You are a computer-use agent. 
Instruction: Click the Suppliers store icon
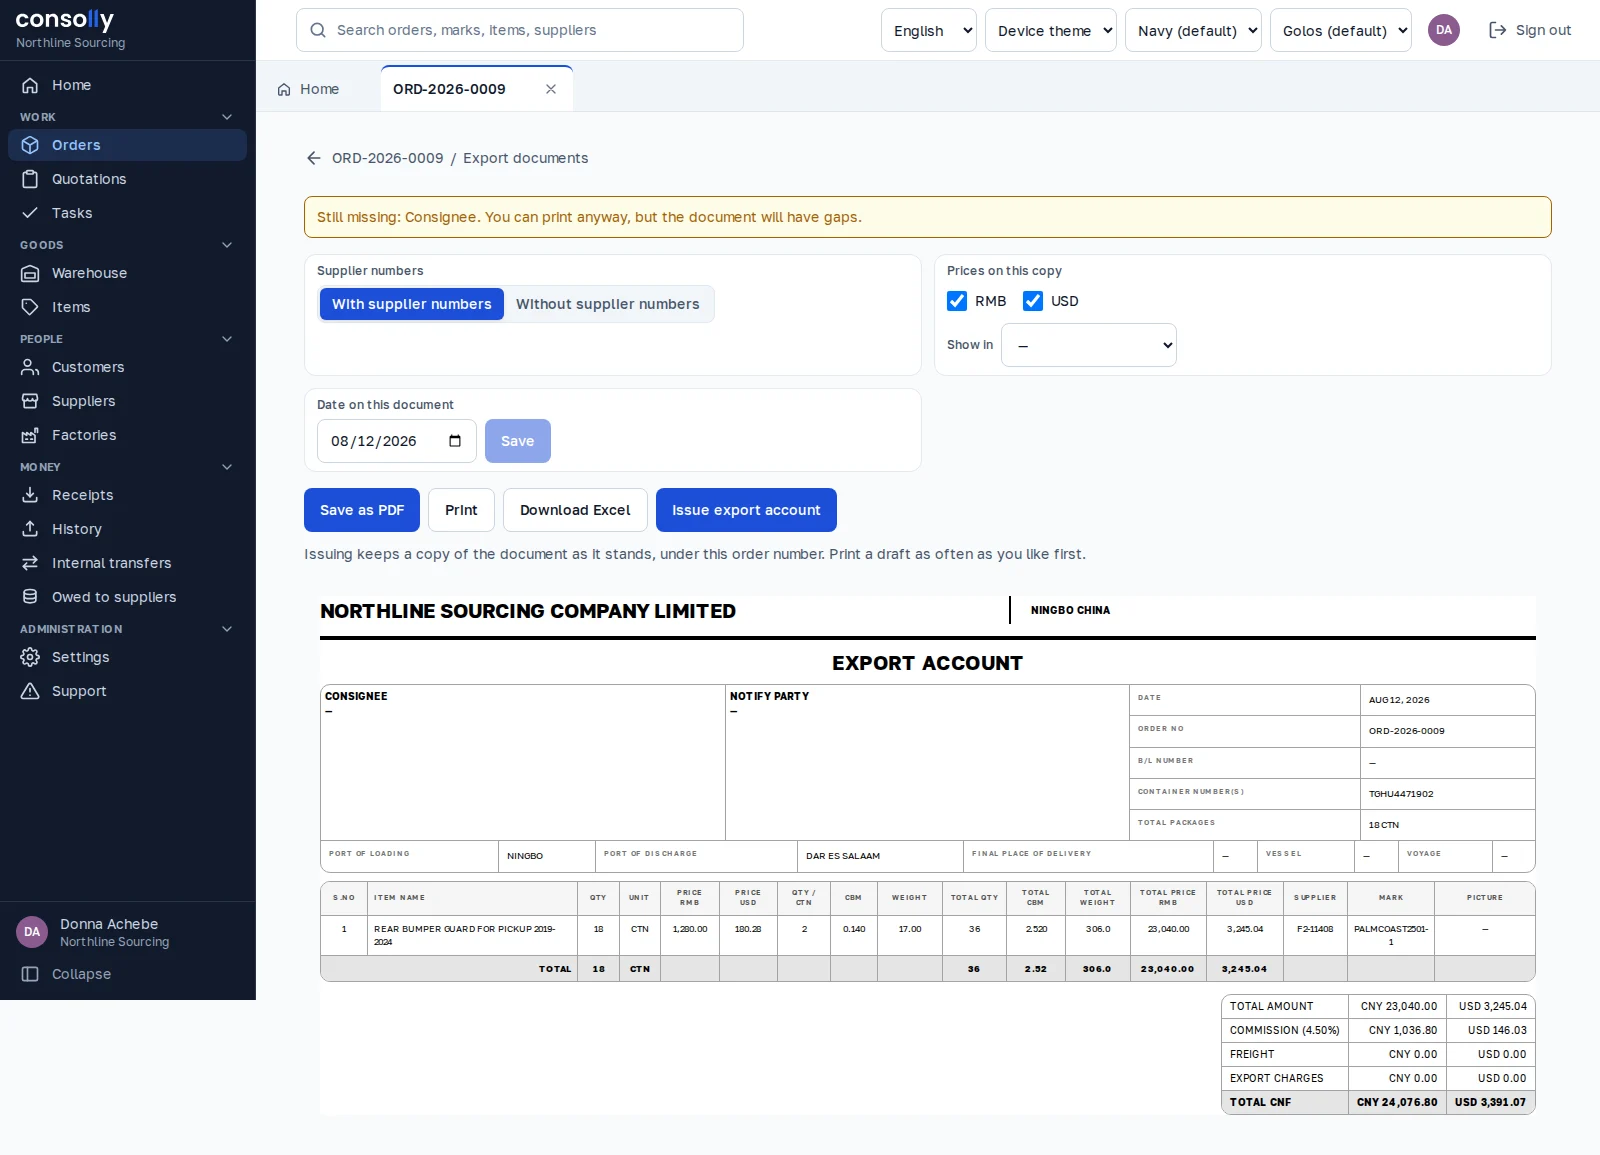pyautogui.click(x=30, y=401)
